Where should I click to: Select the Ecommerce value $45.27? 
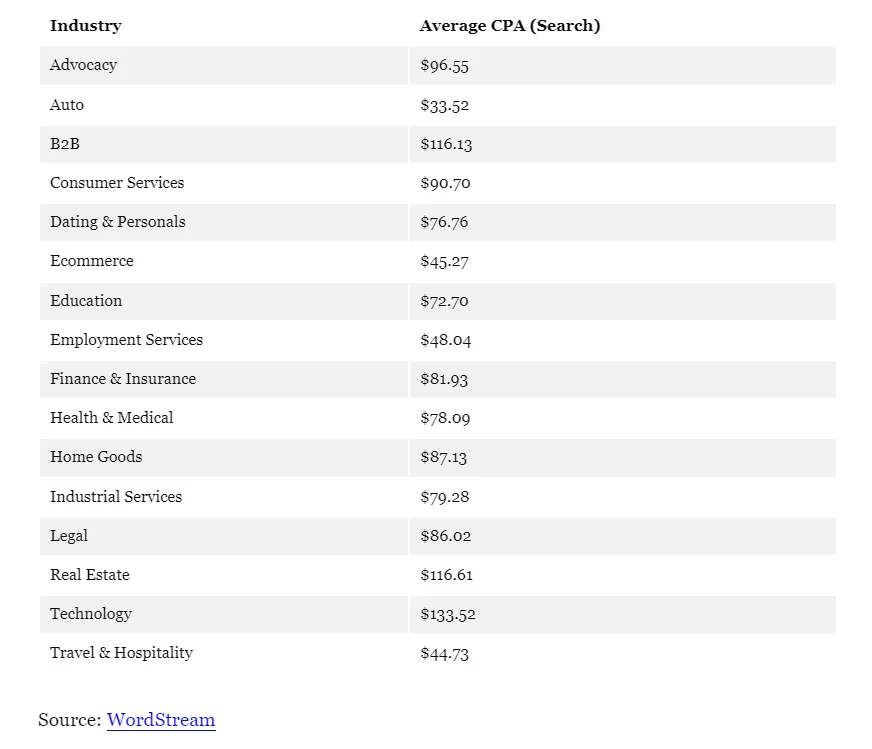point(445,262)
